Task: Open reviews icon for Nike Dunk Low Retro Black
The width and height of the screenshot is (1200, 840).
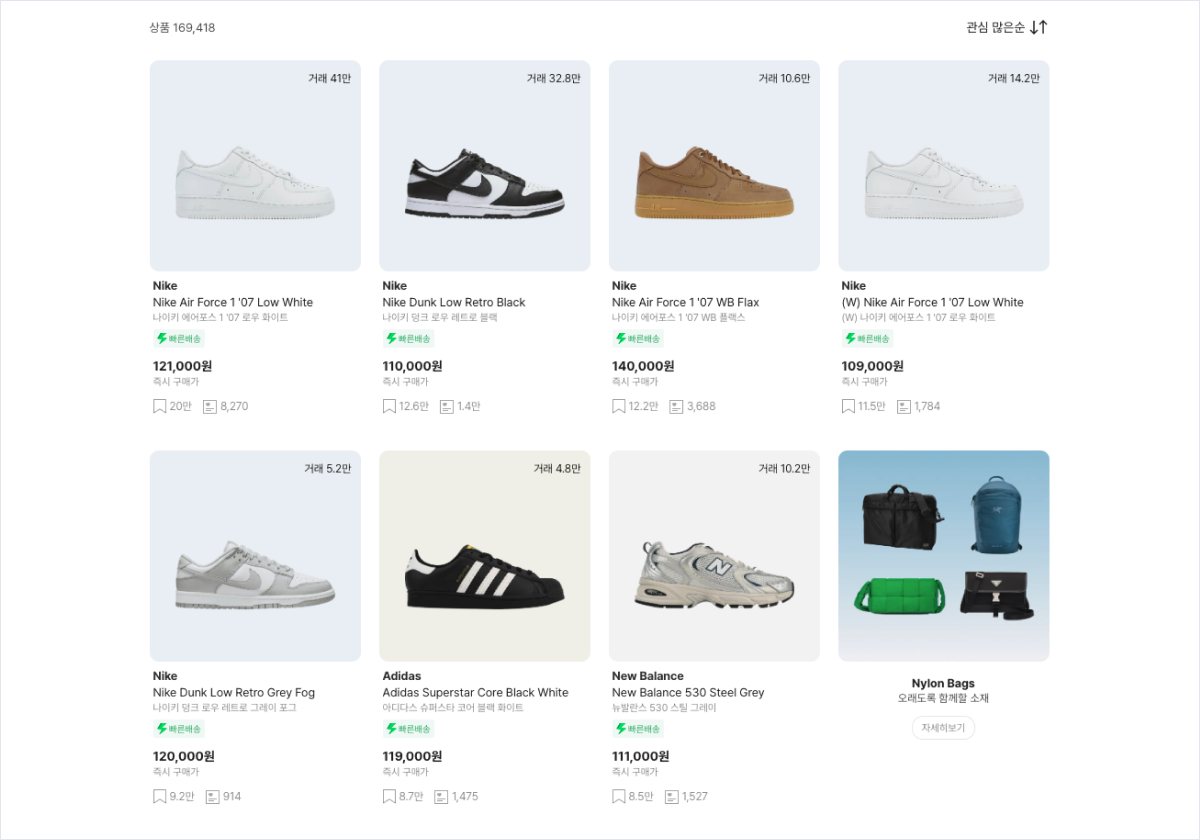Action: (x=446, y=406)
